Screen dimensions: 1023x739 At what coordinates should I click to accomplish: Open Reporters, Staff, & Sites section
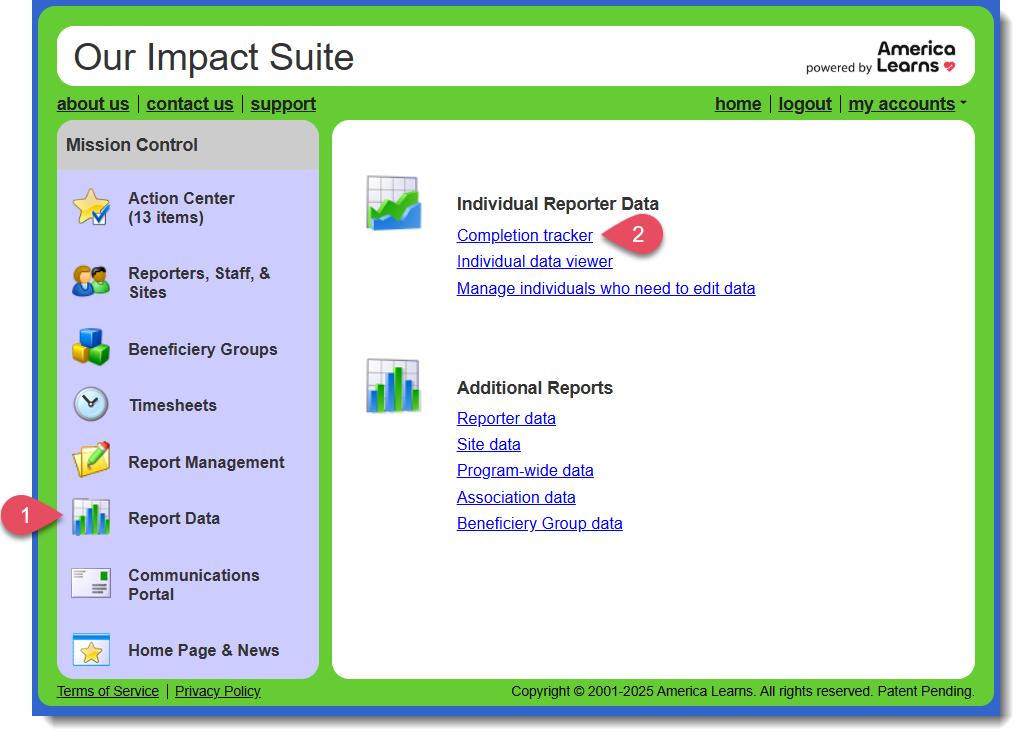pos(199,283)
